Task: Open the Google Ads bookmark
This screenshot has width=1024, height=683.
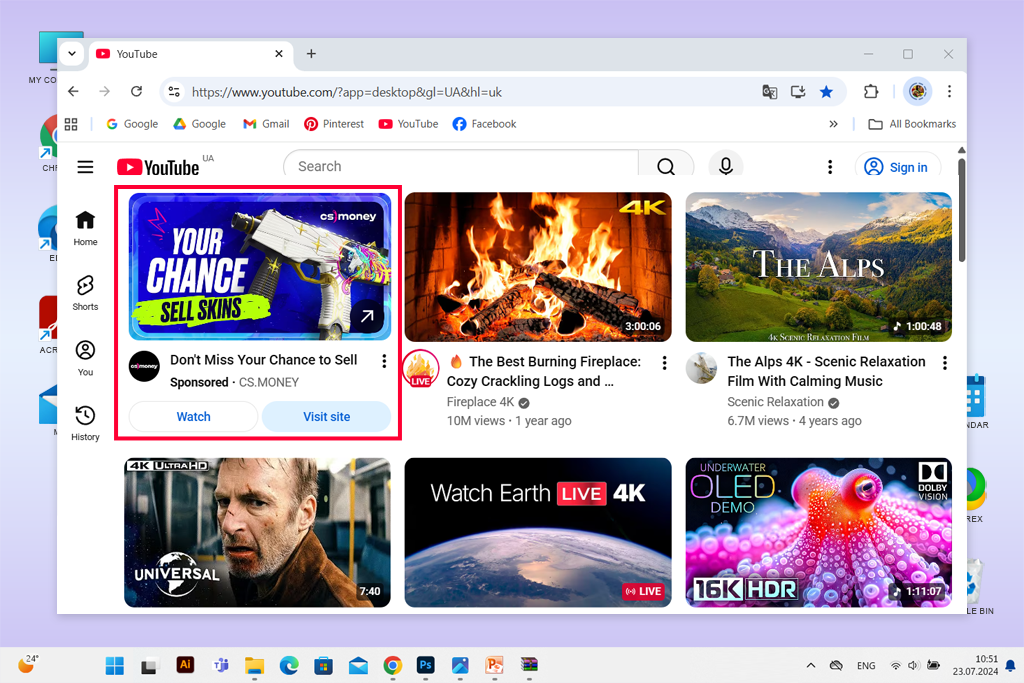Action: click(x=199, y=124)
